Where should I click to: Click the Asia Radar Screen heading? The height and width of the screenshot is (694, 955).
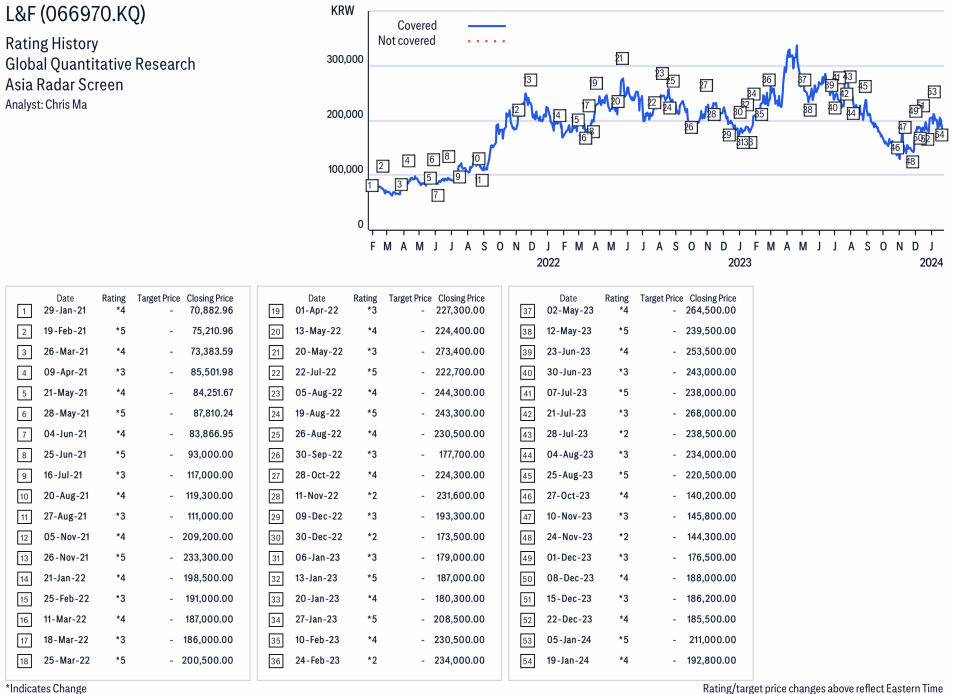pos(64,84)
